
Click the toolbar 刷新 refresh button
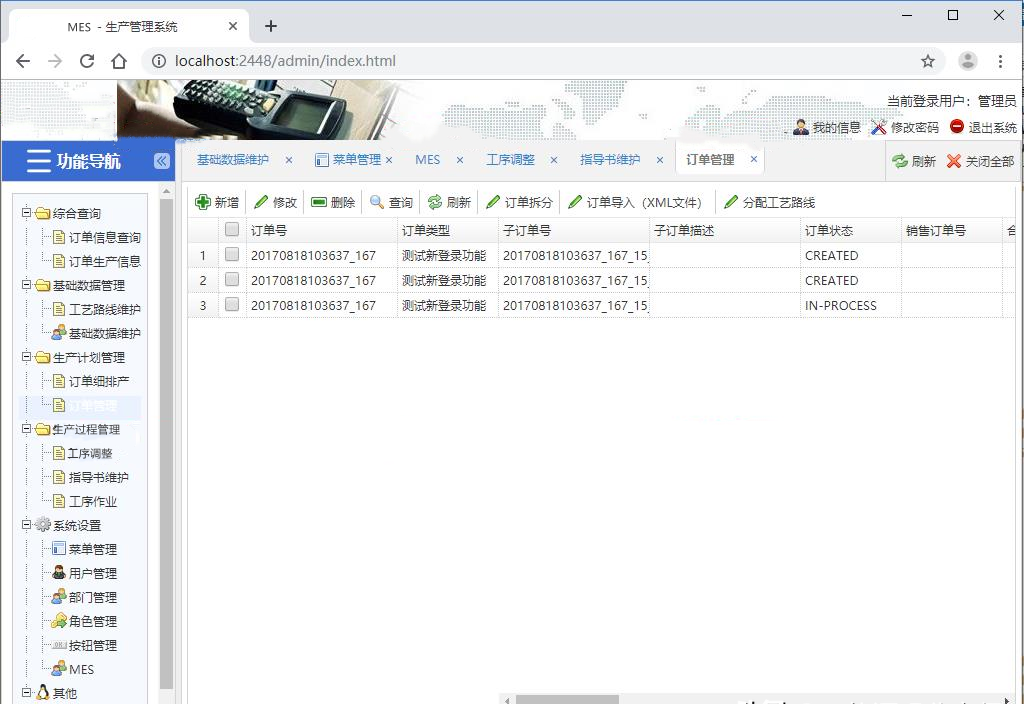(449, 202)
